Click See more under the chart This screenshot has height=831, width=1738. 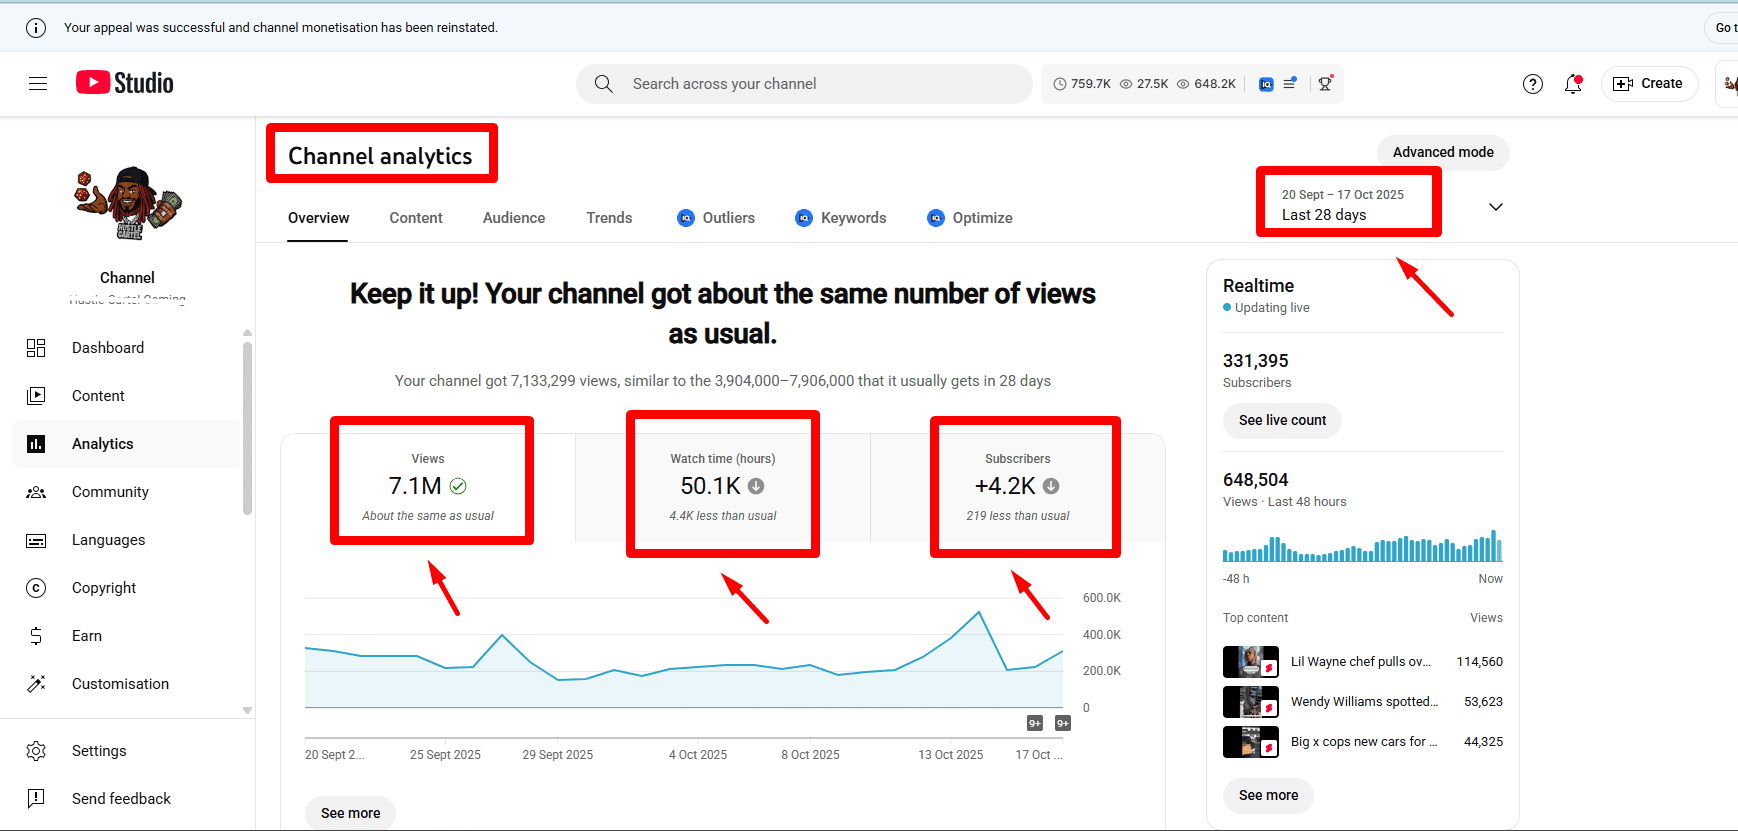click(x=350, y=813)
